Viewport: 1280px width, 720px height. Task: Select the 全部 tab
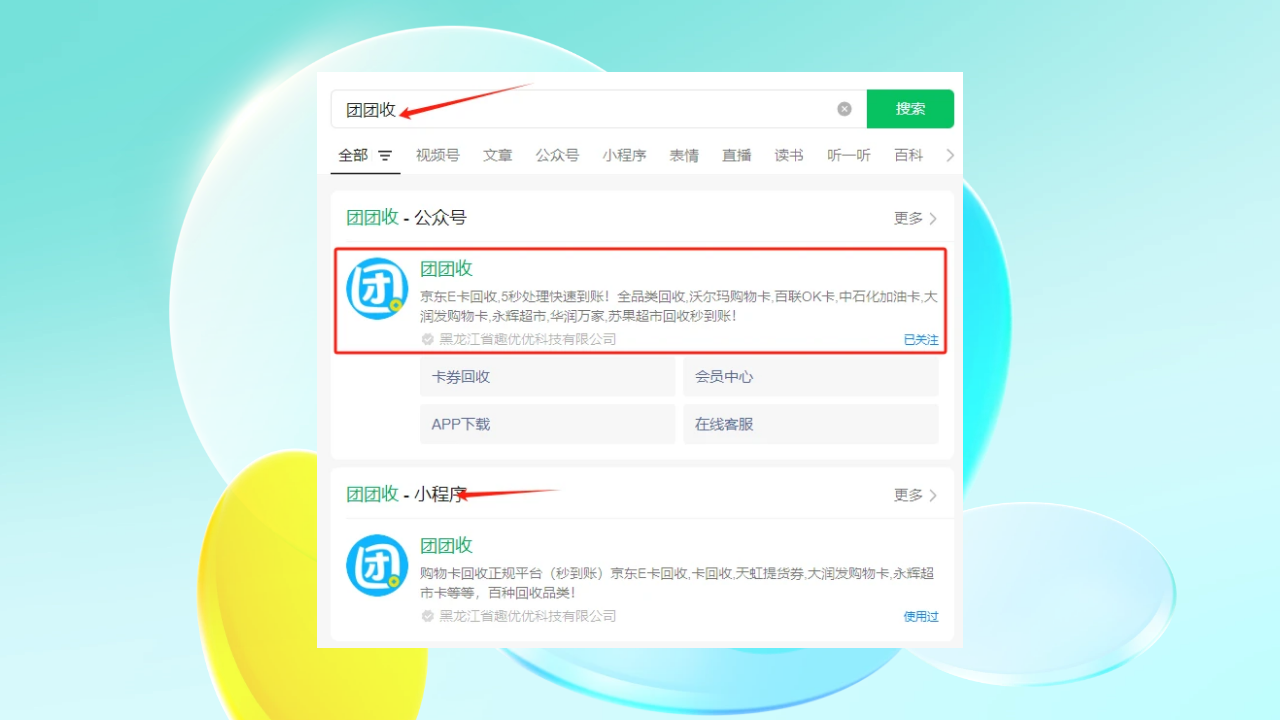tap(353, 155)
